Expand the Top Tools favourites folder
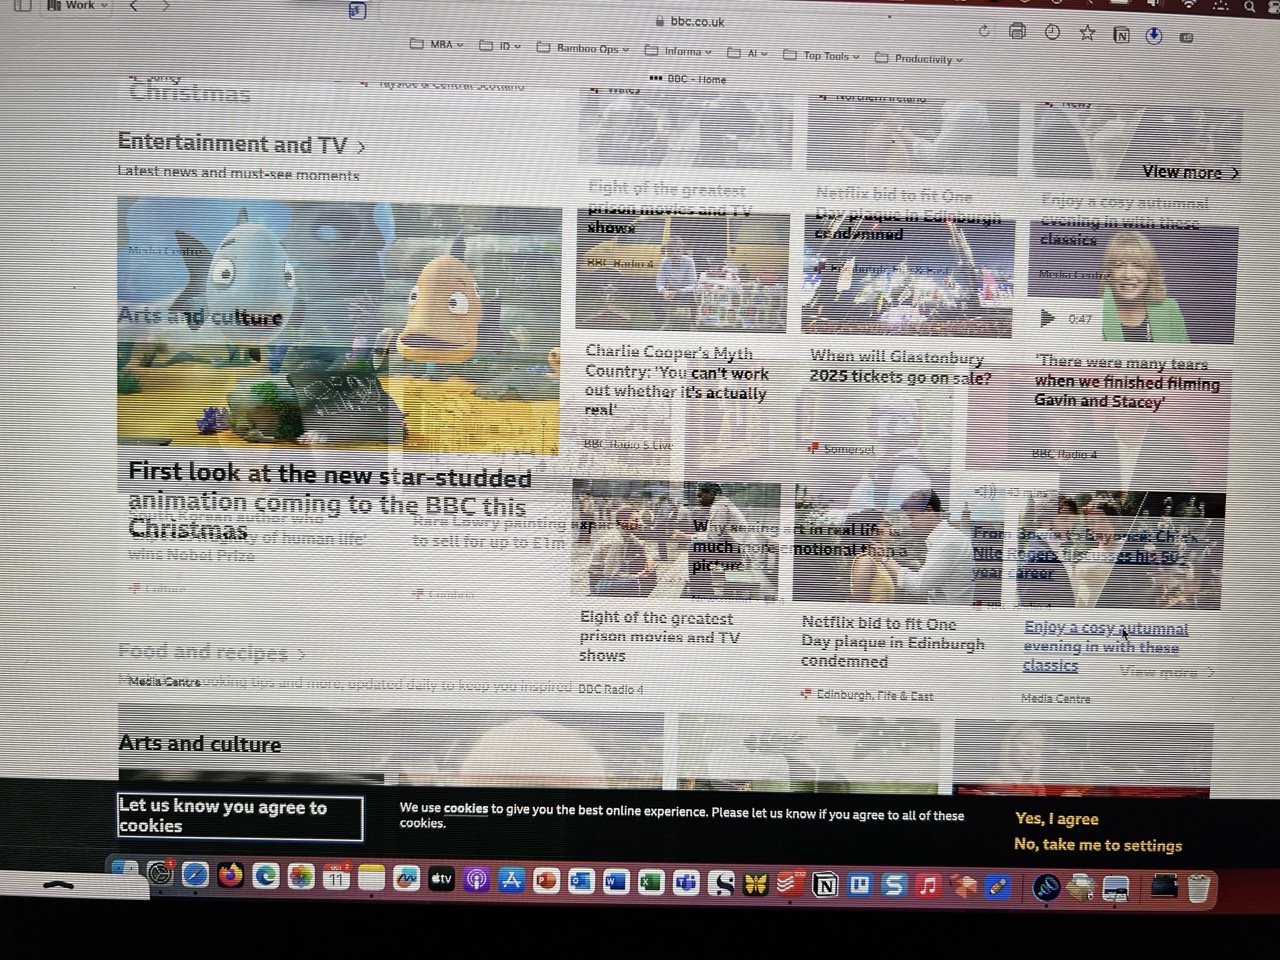This screenshot has width=1280, height=960. tap(821, 56)
